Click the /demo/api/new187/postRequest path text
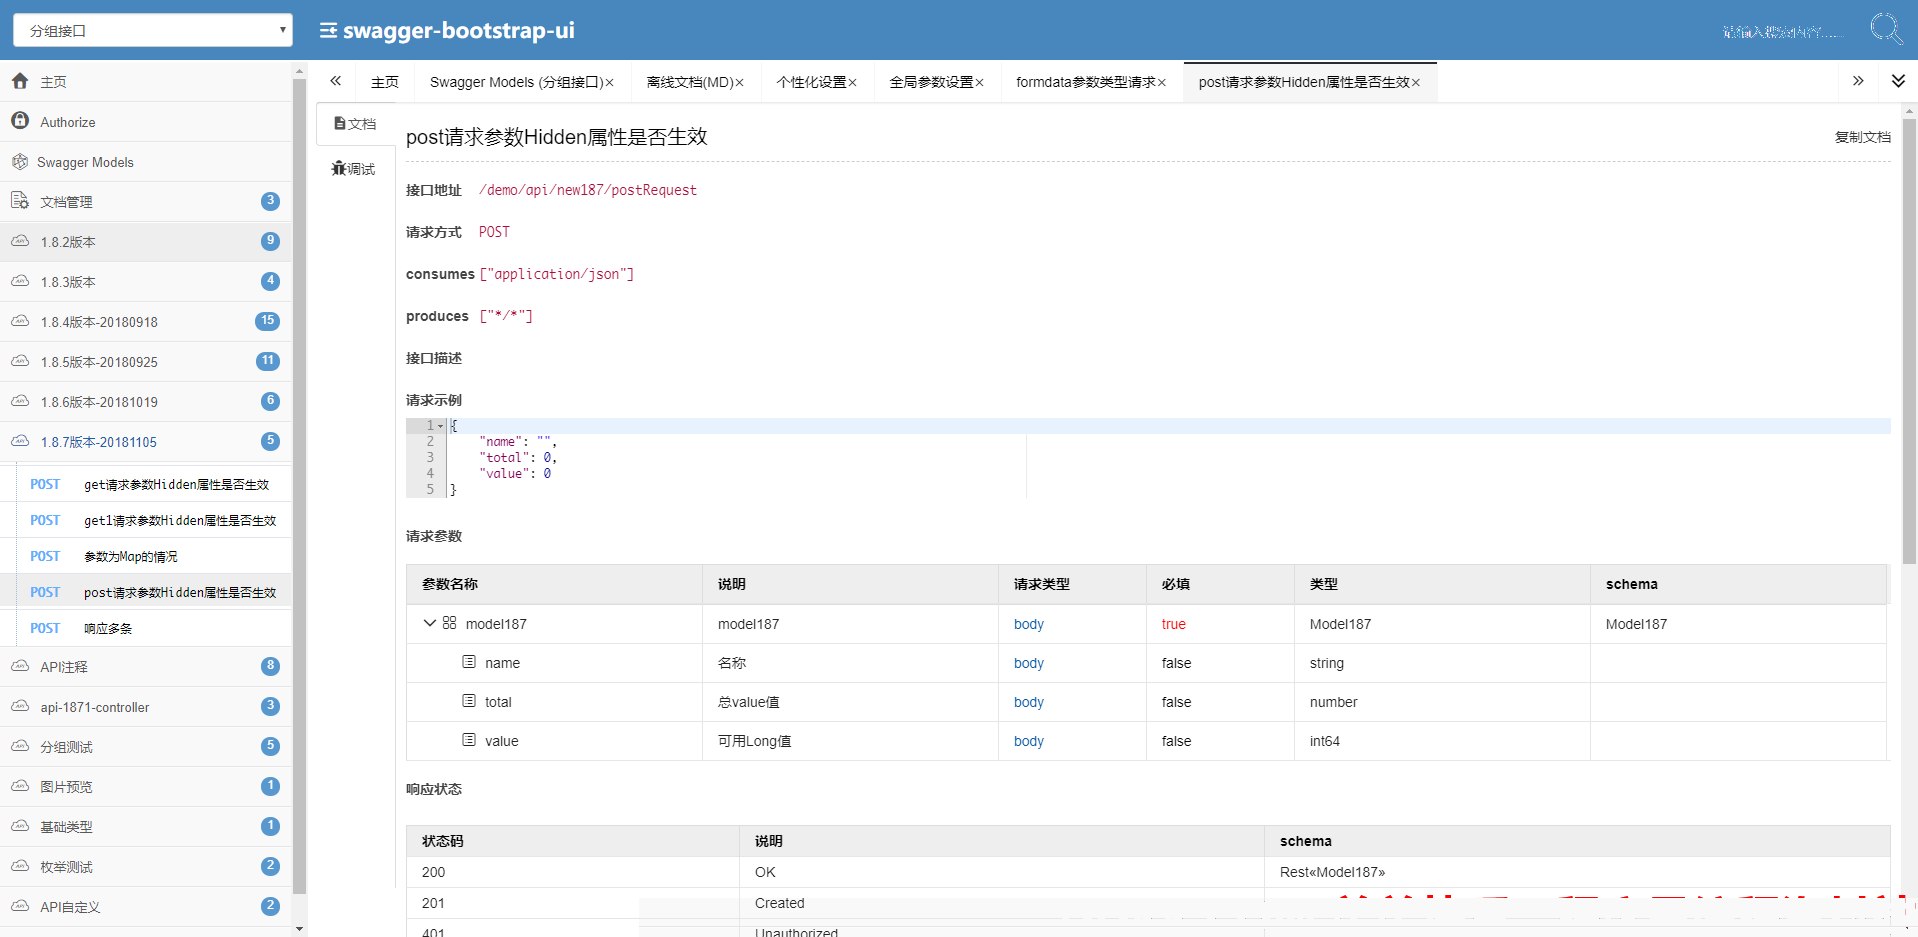 pos(588,190)
